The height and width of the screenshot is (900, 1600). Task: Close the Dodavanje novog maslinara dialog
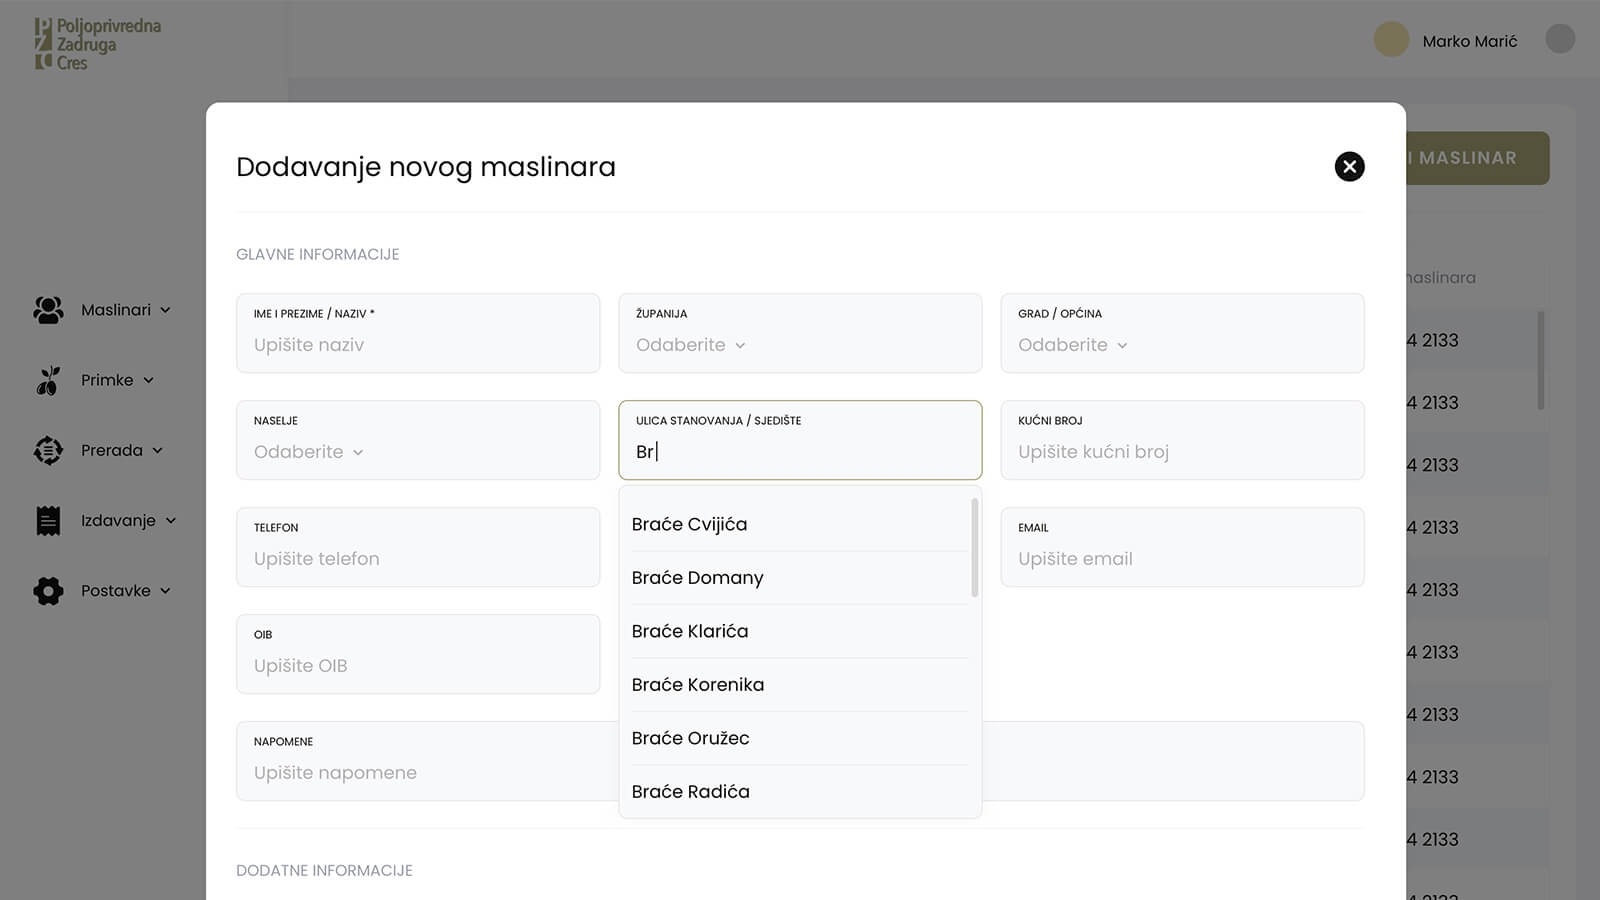1349,166
